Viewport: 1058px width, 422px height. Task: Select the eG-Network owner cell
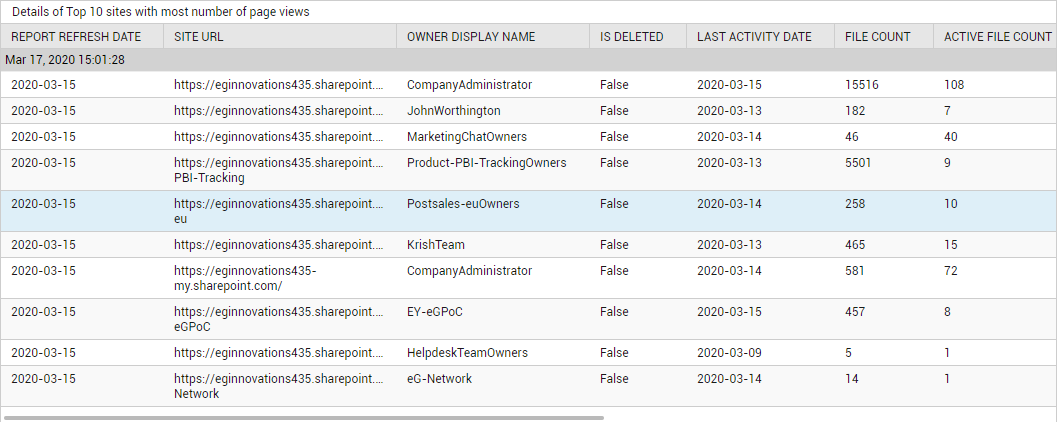click(439, 379)
